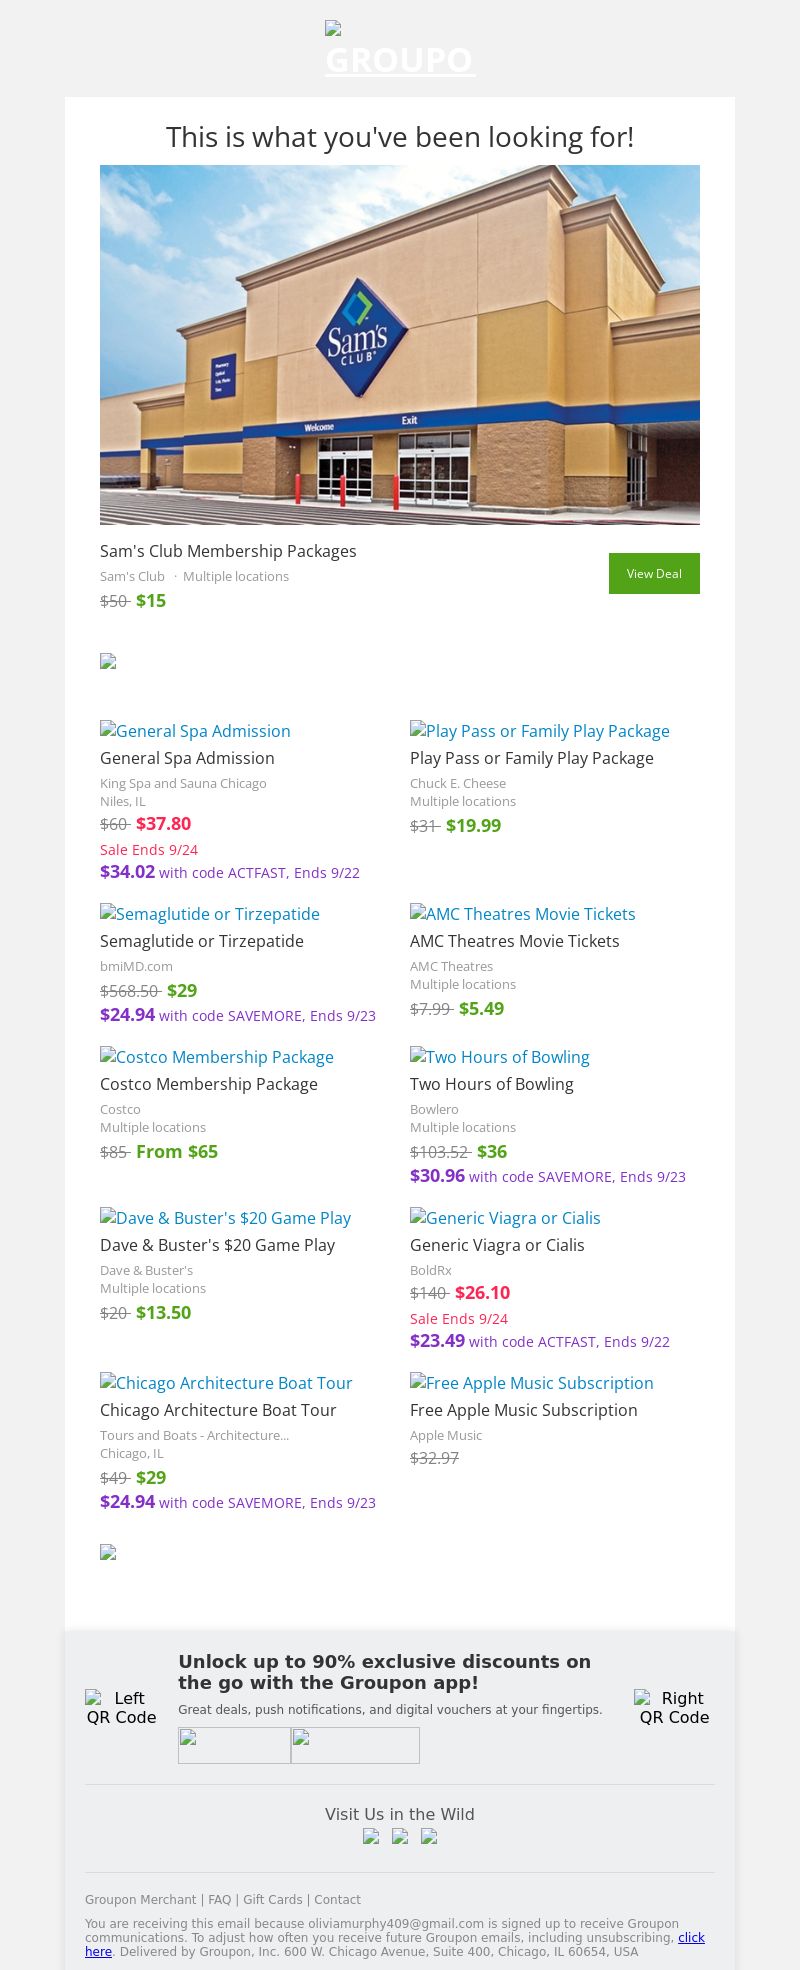Click the Groupon logo at top
Image resolution: width=800 pixels, height=1970 pixels.
(x=399, y=50)
